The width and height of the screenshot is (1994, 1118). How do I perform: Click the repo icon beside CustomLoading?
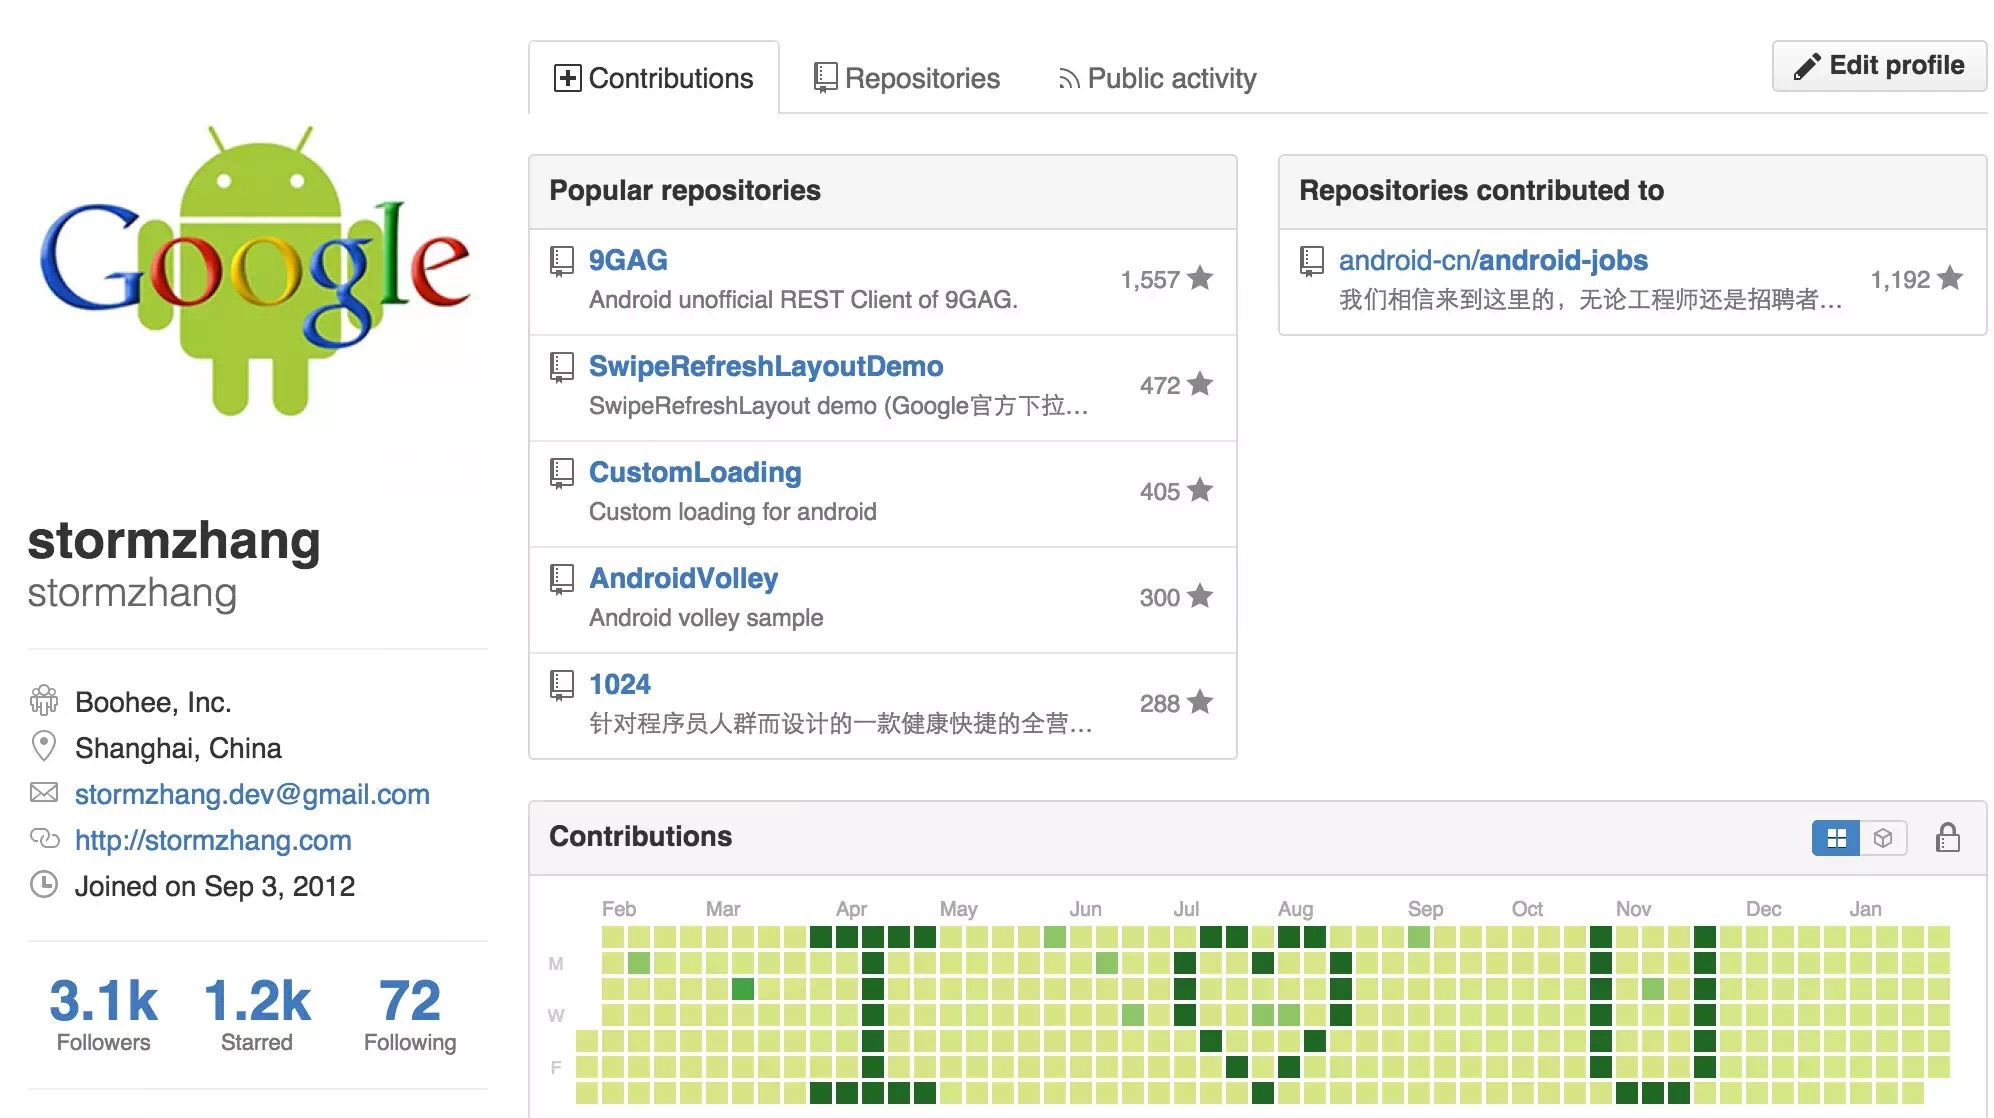(562, 473)
